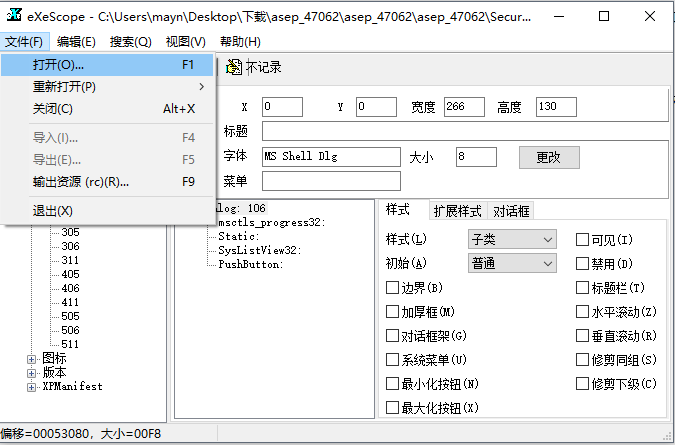Click the 大小 field showing 8
Image resolution: width=675 pixels, height=445 pixels.
[x=476, y=157]
